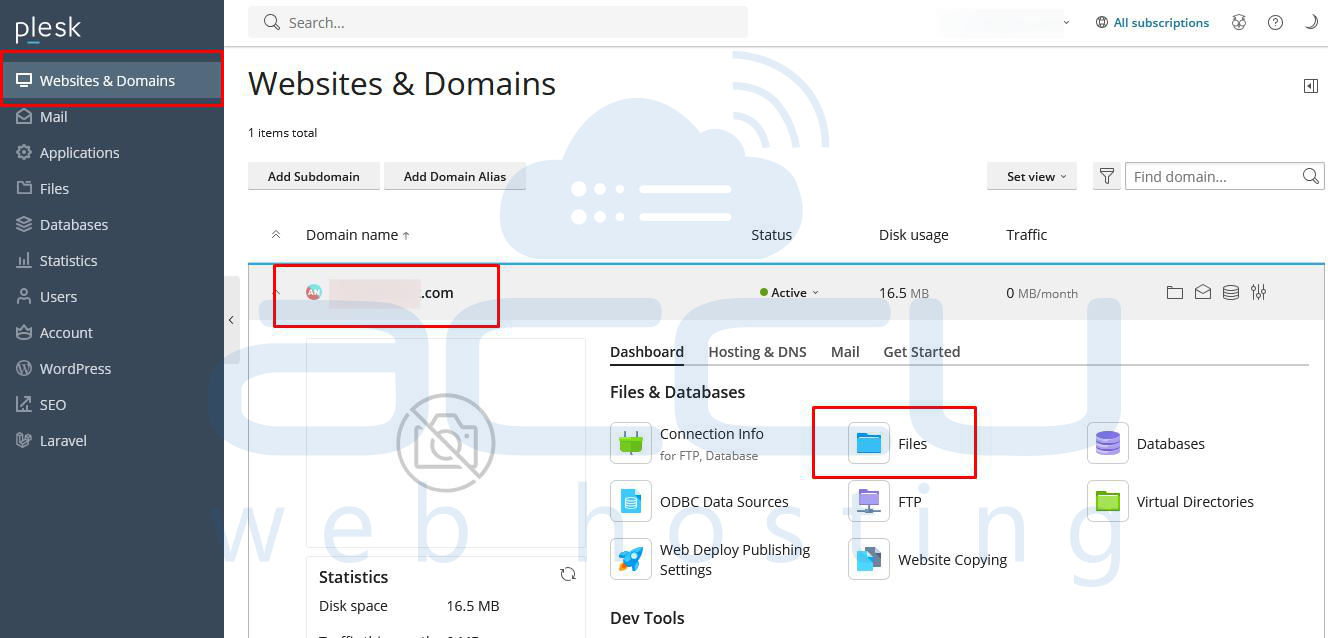Open Virtual Directories
Screen dimensions: 1328x638
click(1107, 501)
